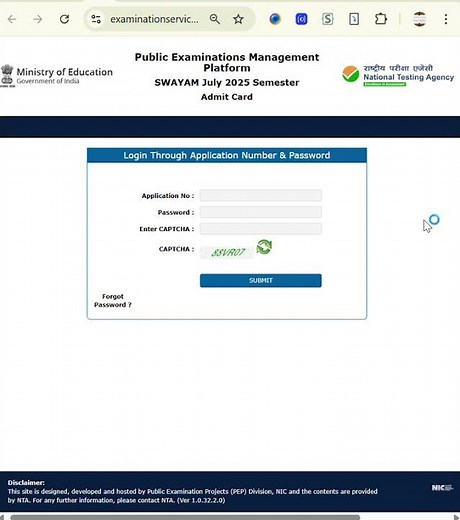Click the National Testing Agency logo
This screenshot has height=520, width=460.
tap(398, 75)
